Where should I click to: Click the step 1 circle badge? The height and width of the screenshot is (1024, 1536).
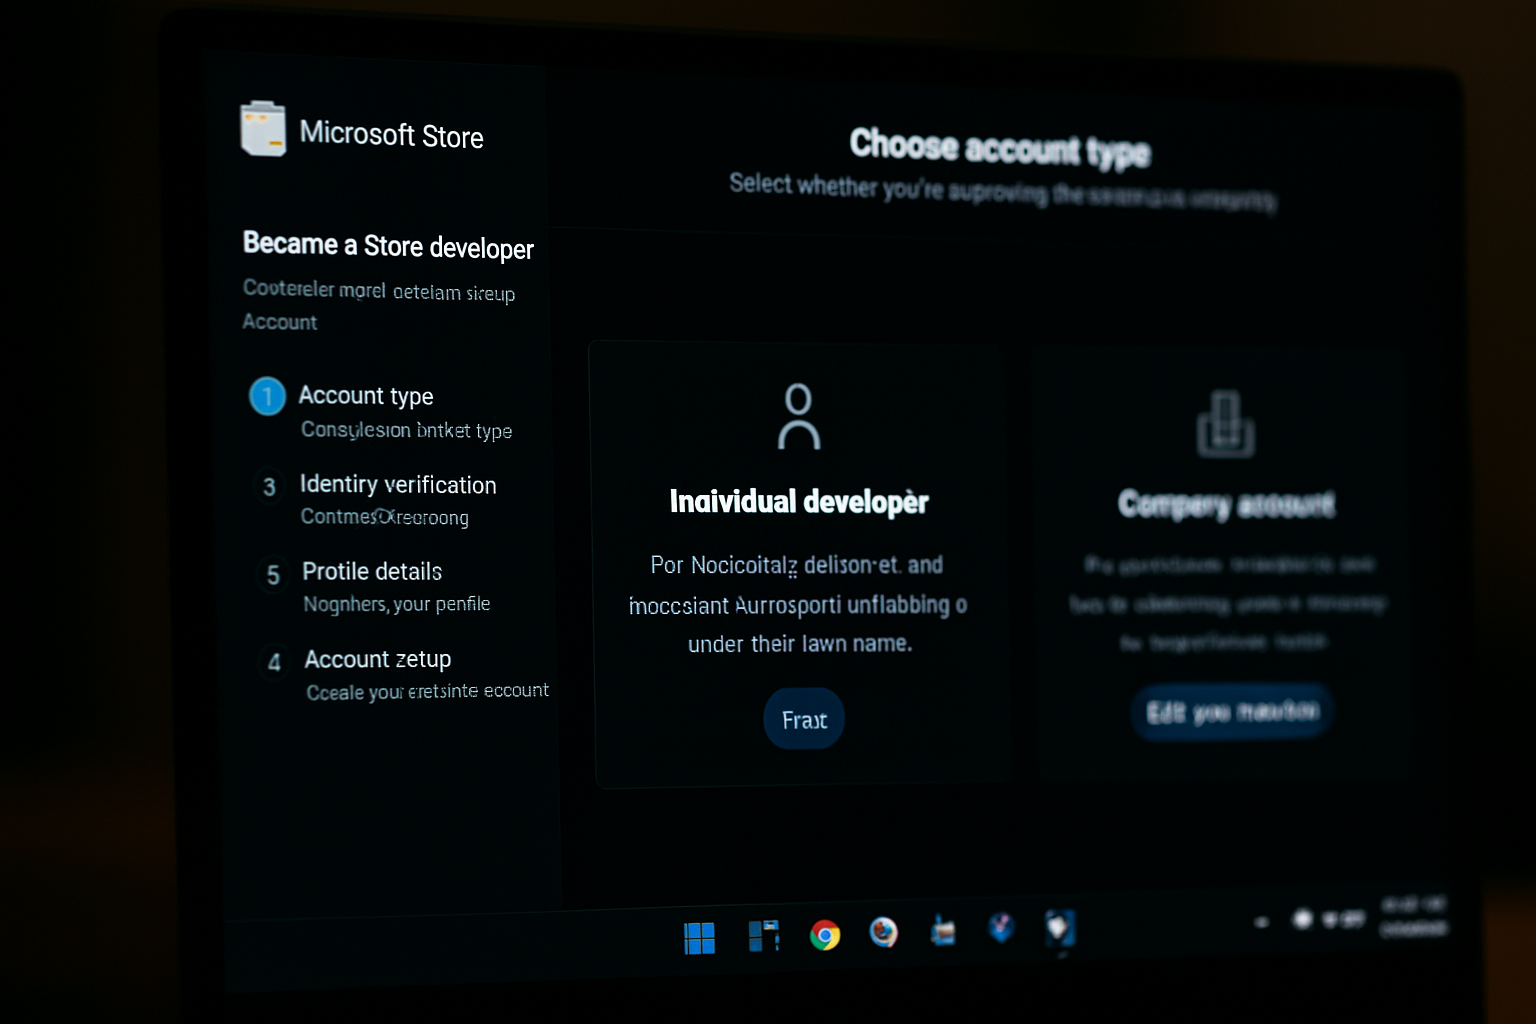click(267, 397)
